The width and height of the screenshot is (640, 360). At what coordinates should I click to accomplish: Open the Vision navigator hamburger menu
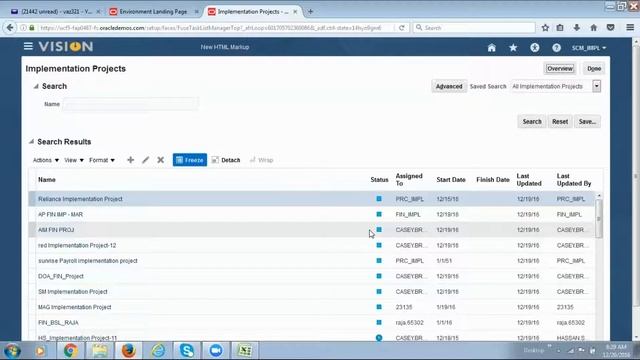click(28, 47)
